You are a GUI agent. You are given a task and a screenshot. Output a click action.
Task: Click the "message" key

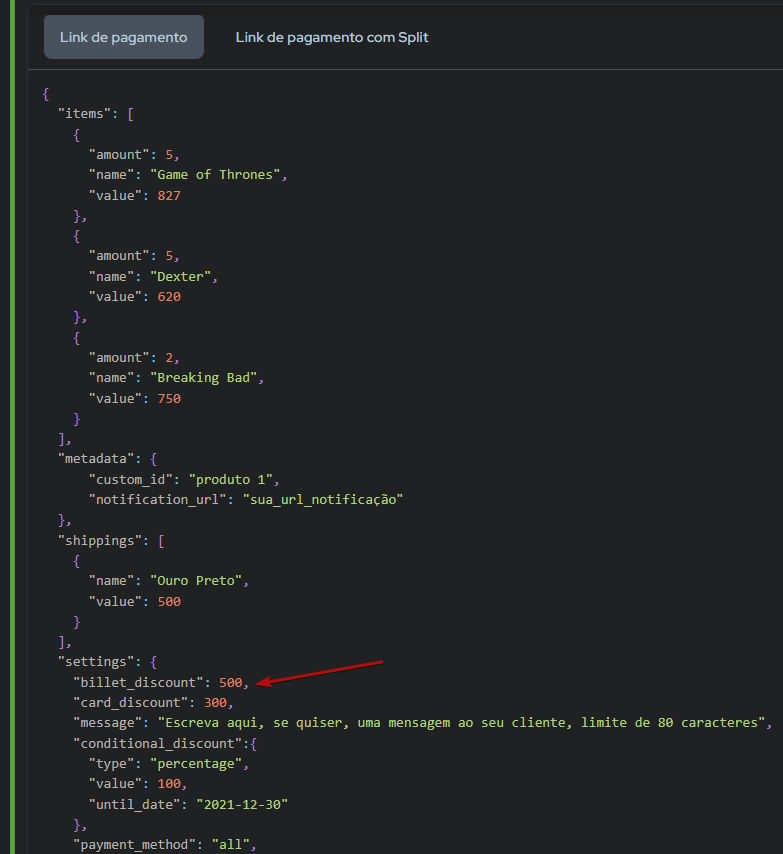111,723
